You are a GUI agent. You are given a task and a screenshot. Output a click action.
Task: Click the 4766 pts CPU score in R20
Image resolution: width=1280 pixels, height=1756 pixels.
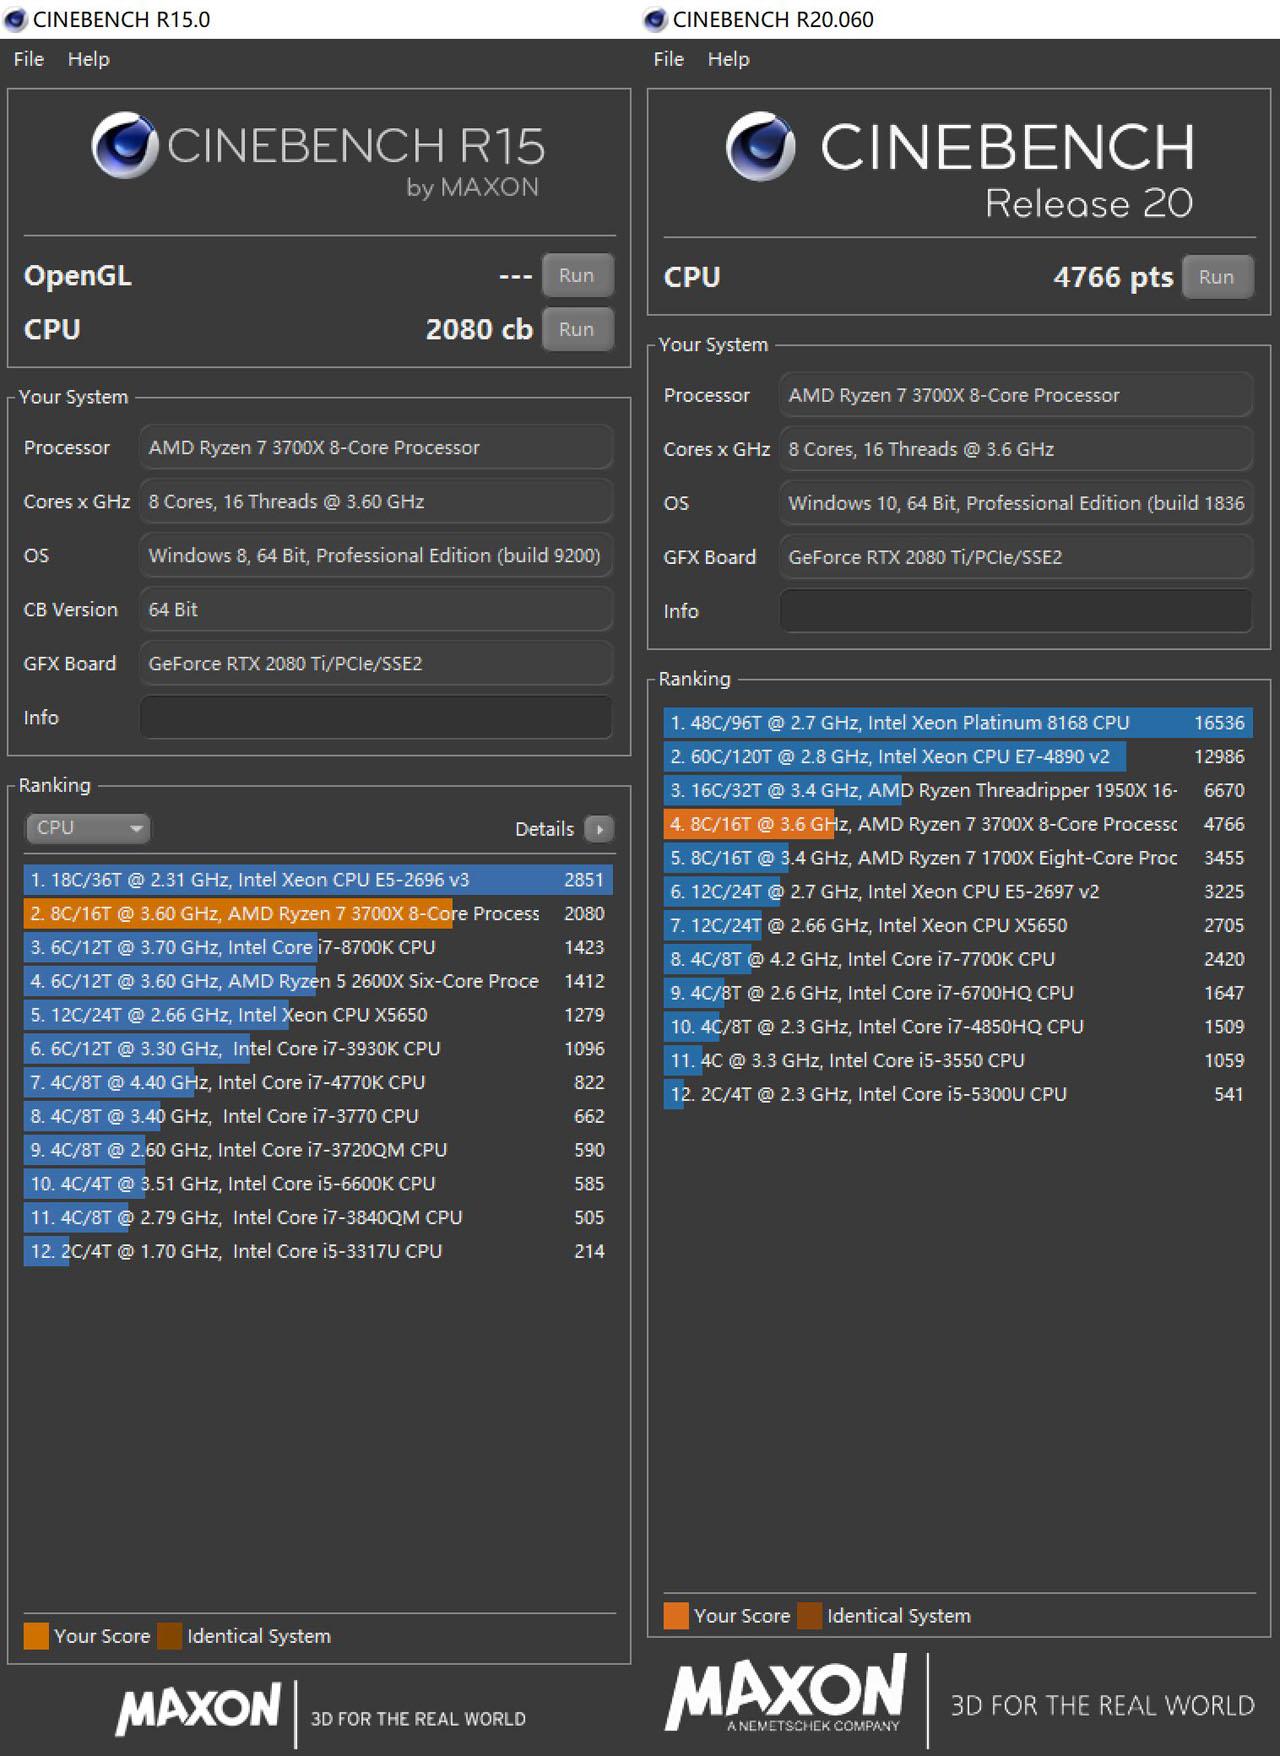click(1113, 277)
